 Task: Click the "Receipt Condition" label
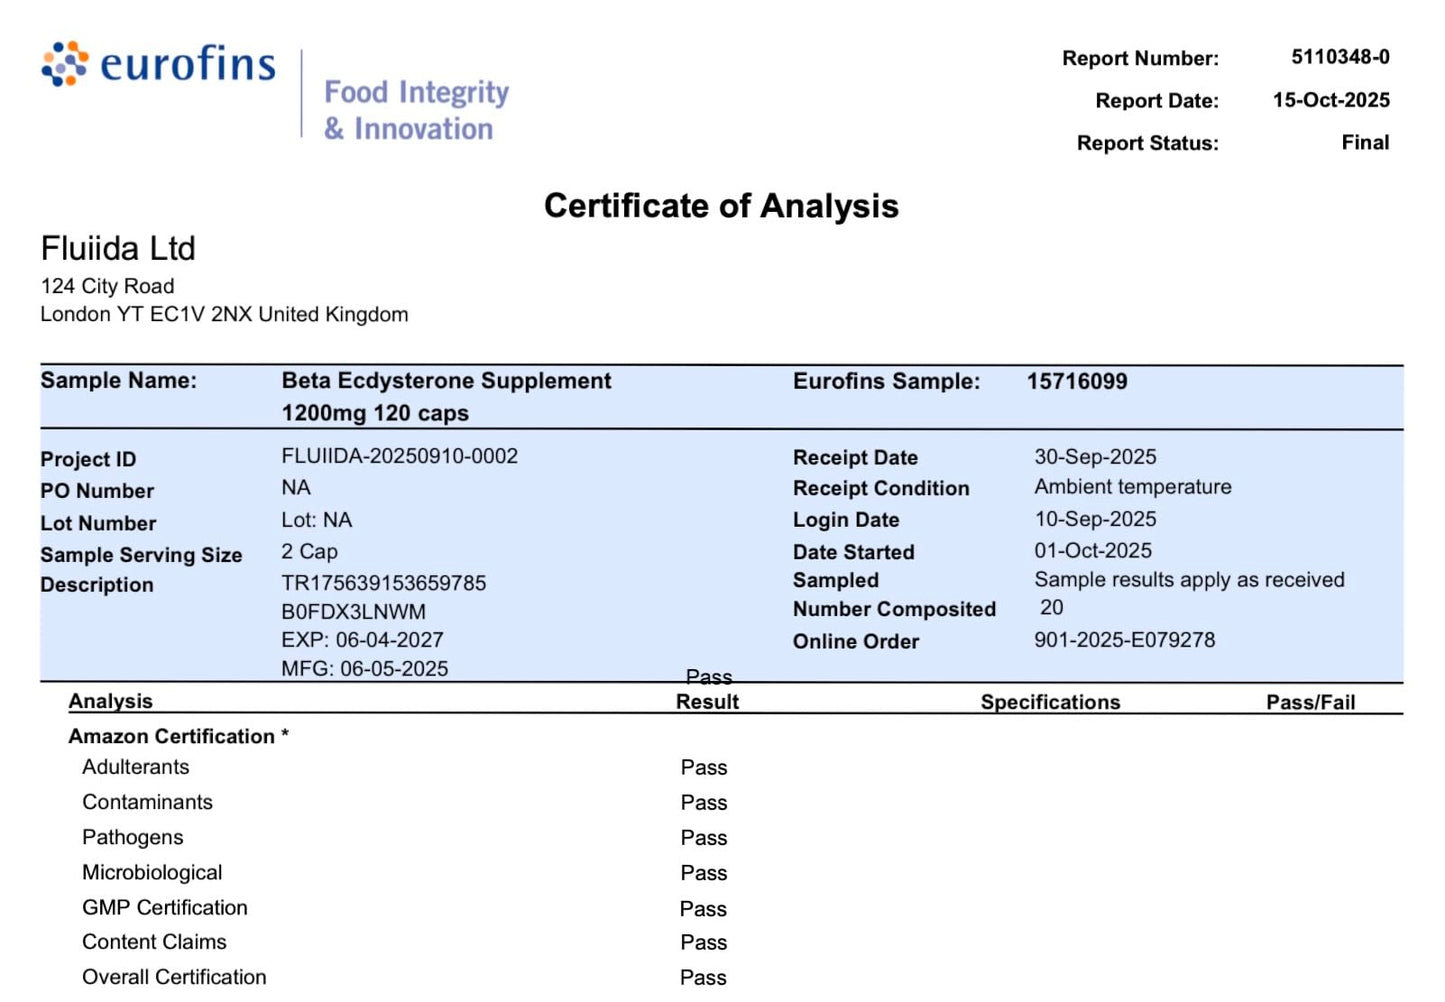(x=881, y=488)
